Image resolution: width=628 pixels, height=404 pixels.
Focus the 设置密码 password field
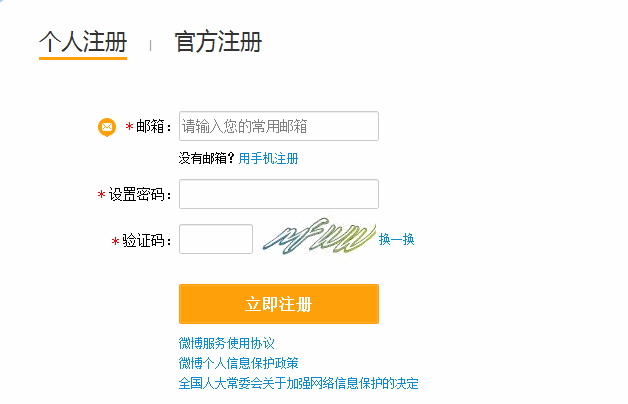coord(279,194)
